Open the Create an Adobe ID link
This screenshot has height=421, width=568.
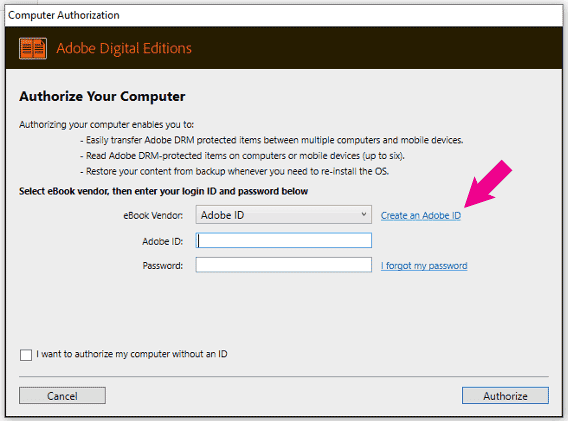pyautogui.click(x=421, y=216)
